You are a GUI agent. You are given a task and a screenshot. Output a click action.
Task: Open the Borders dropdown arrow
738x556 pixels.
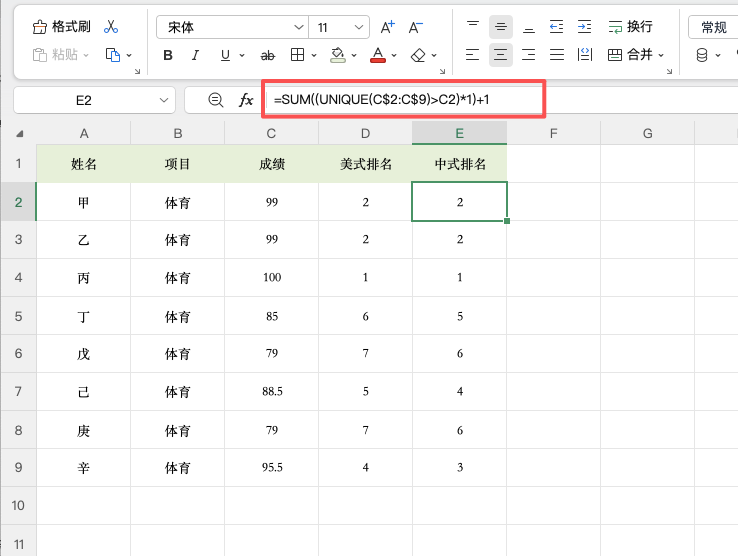[314, 56]
